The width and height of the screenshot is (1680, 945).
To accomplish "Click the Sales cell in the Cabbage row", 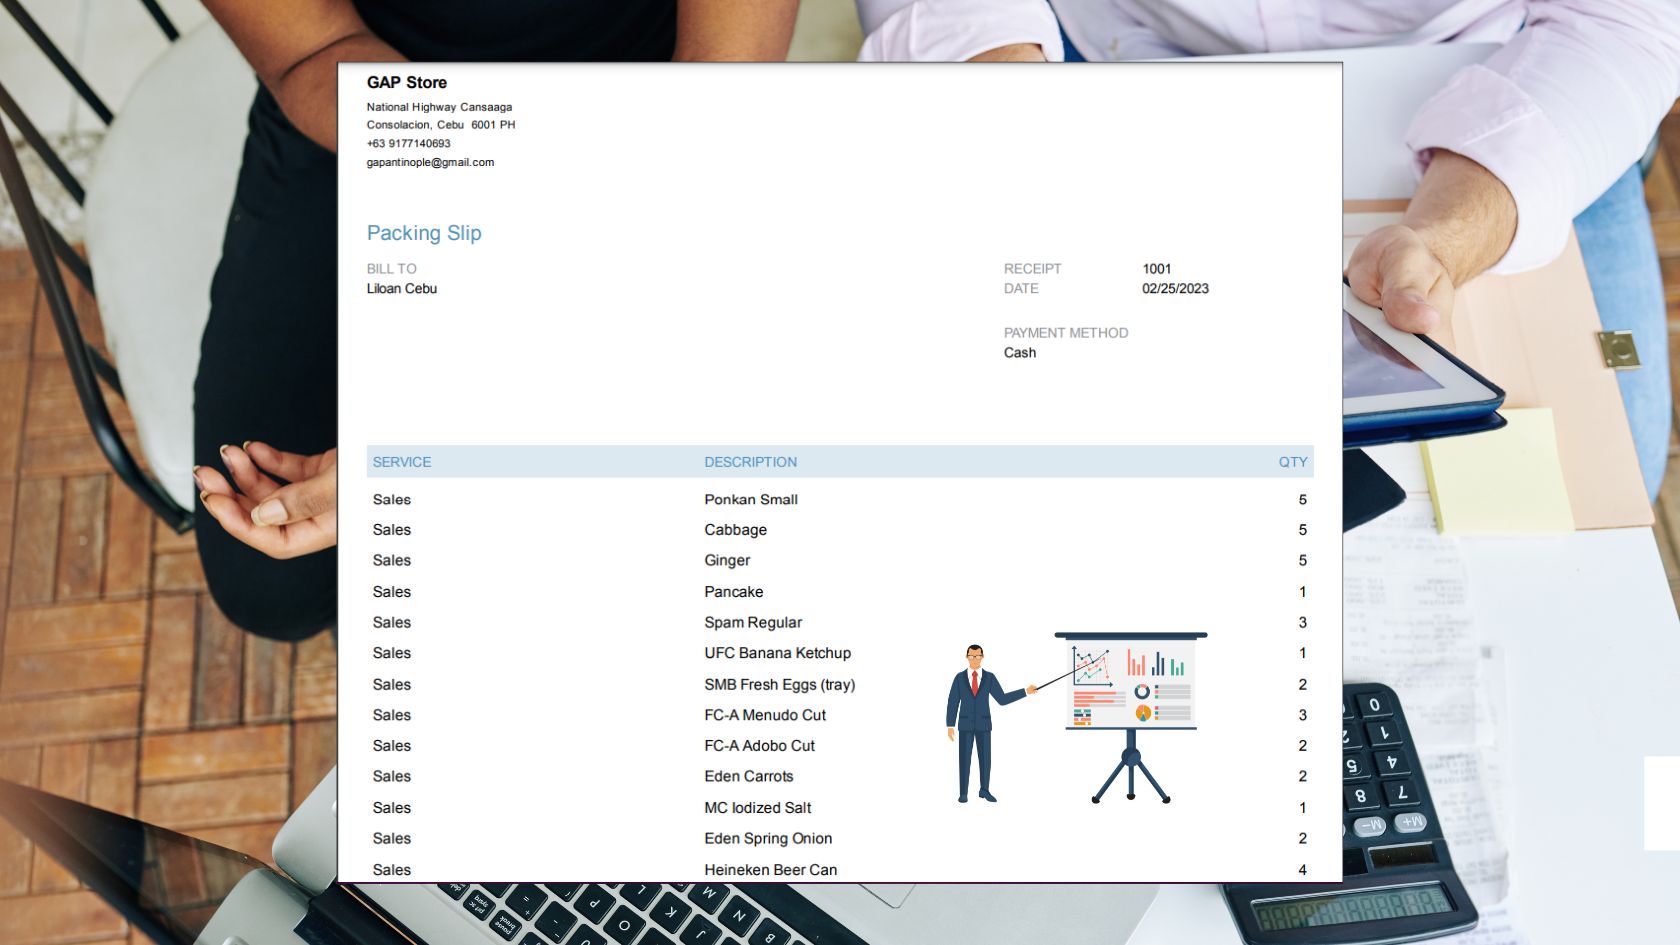I will click(391, 530).
